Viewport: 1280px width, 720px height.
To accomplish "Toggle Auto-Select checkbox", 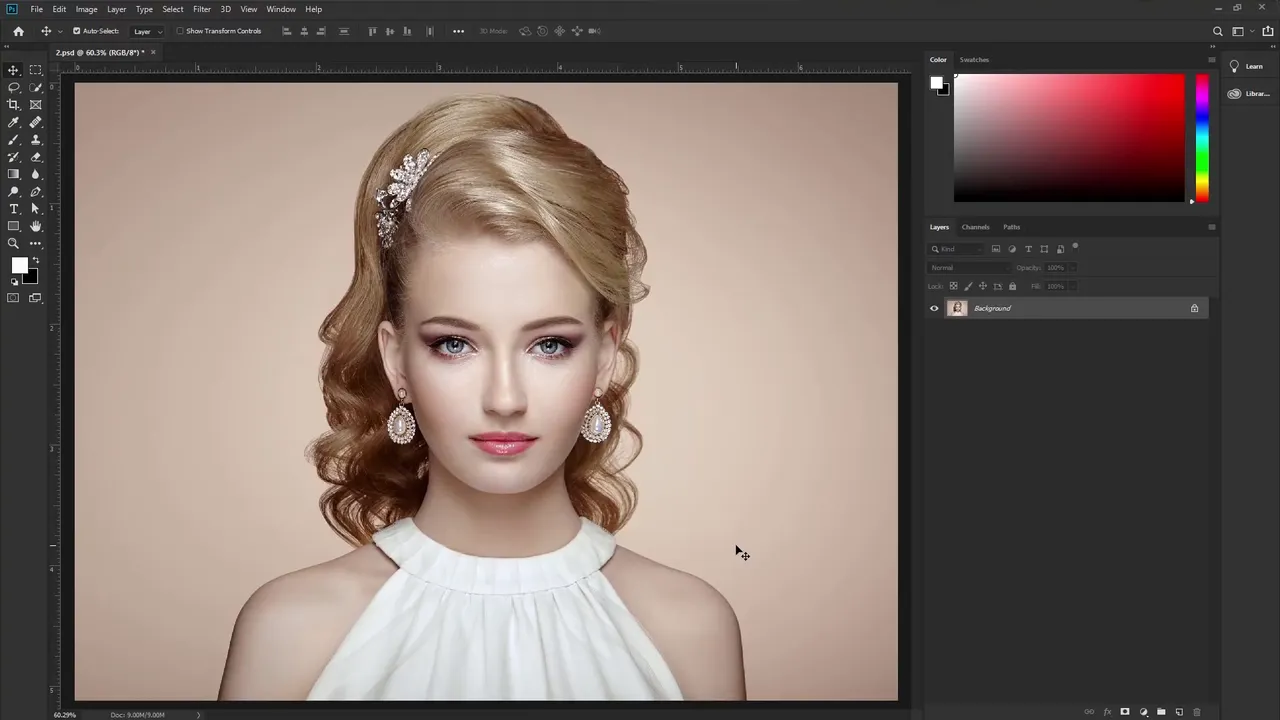I will click(x=76, y=31).
